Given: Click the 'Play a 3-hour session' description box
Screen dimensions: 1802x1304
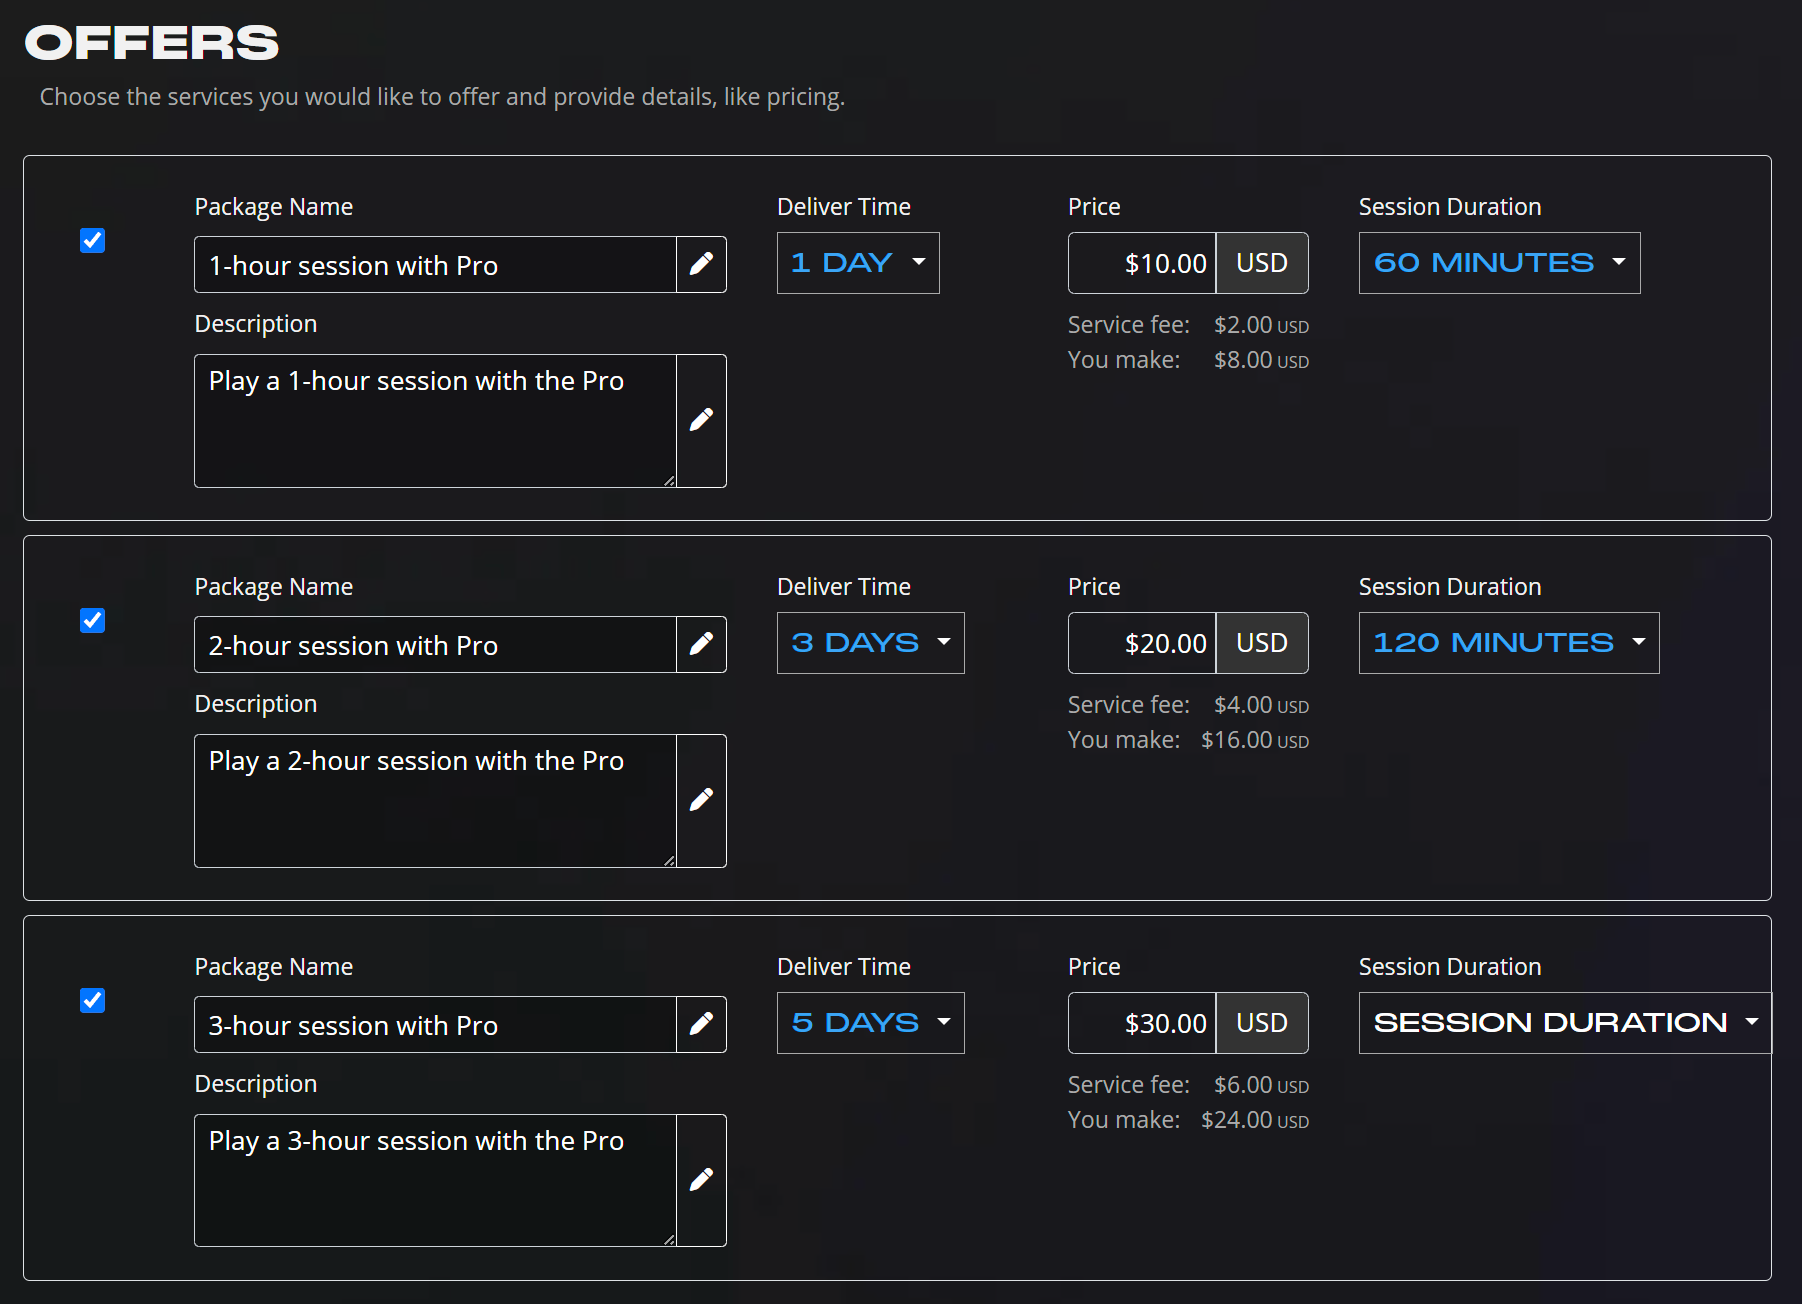Looking at the screenshot, I should [x=435, y=1181].
